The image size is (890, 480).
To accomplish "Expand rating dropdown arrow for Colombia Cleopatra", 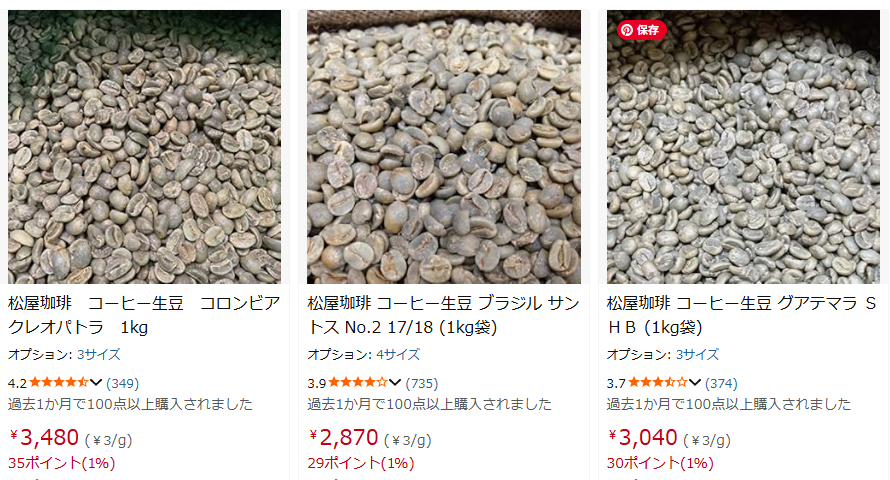I will pyautogui.click(x=96, y=382).
